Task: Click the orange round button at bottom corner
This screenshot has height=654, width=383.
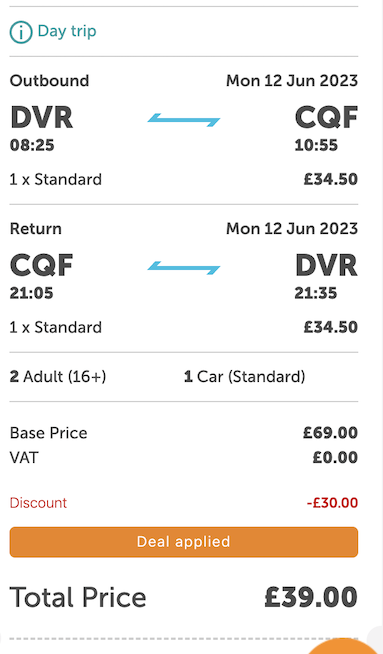Action: [343, 646]
